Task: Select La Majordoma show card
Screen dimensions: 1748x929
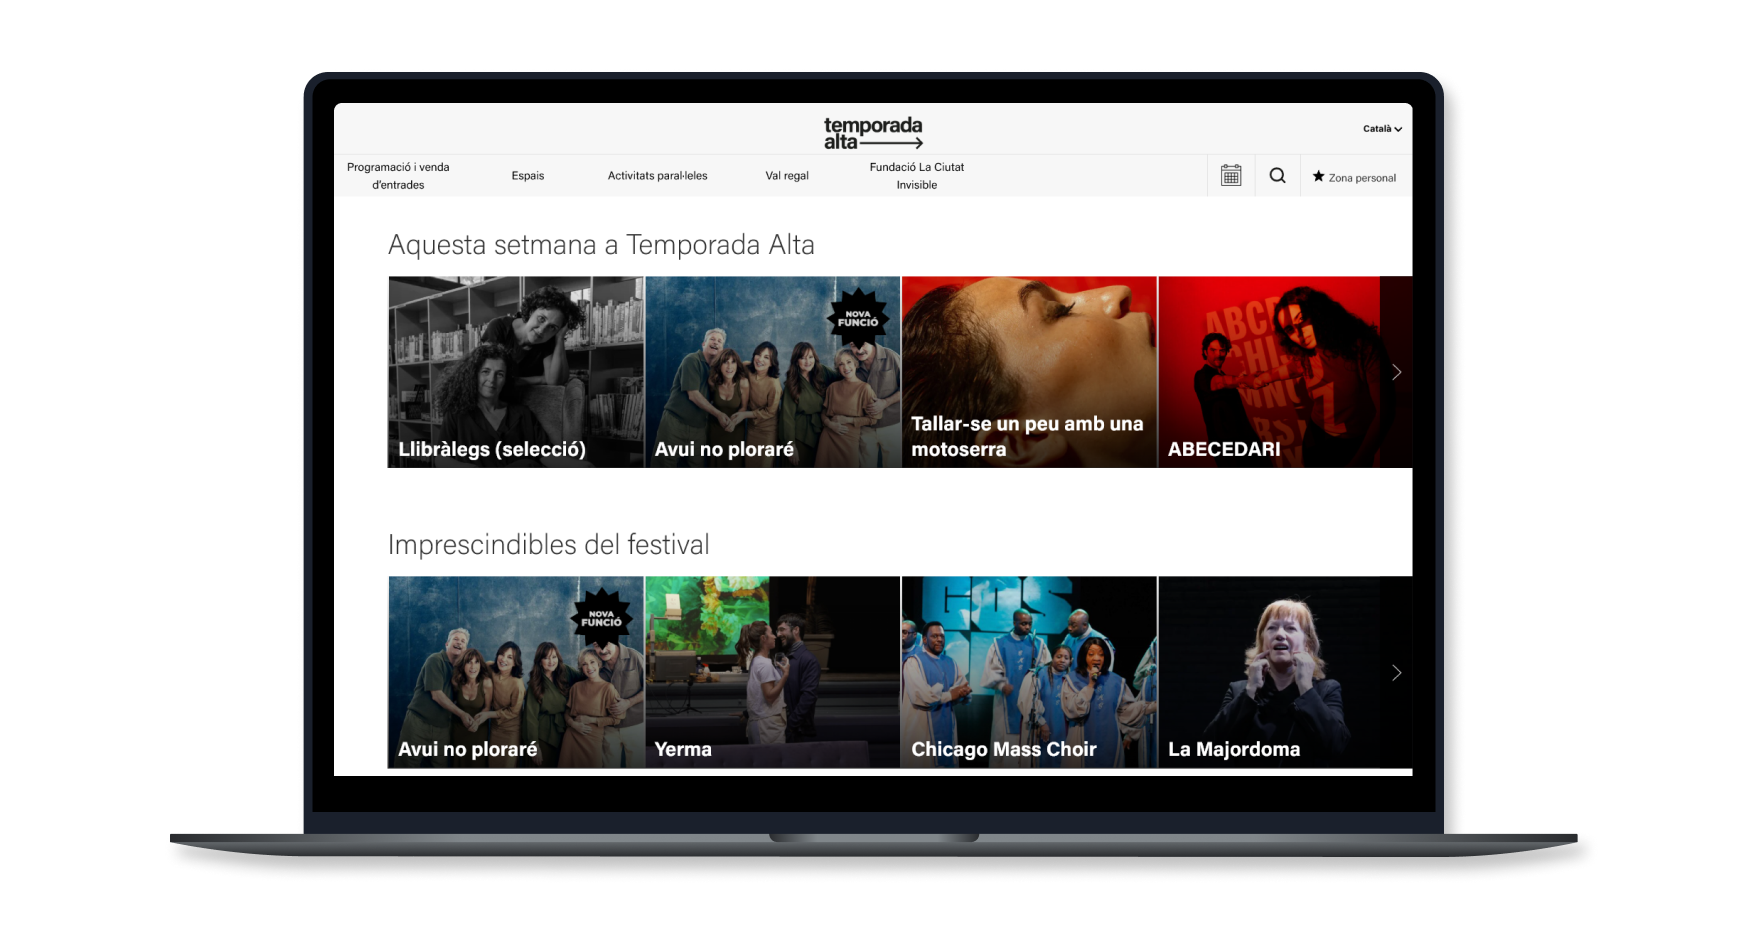Action: tap(1268, 672)
